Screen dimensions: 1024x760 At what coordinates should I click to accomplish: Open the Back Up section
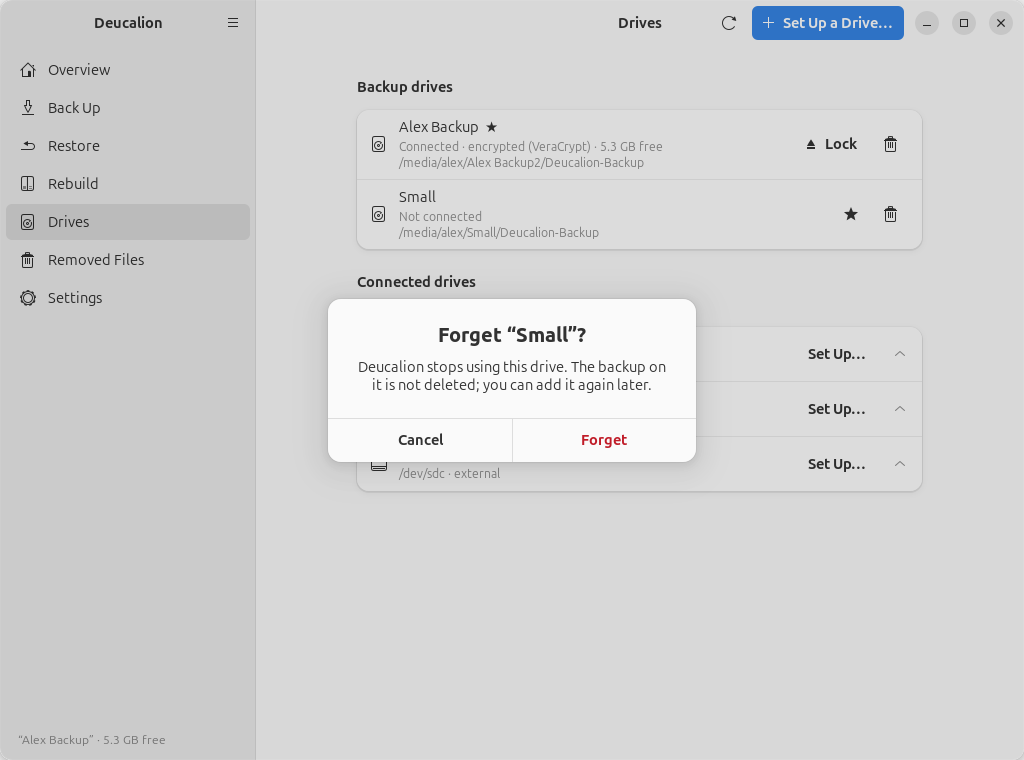tap(128, 108)
